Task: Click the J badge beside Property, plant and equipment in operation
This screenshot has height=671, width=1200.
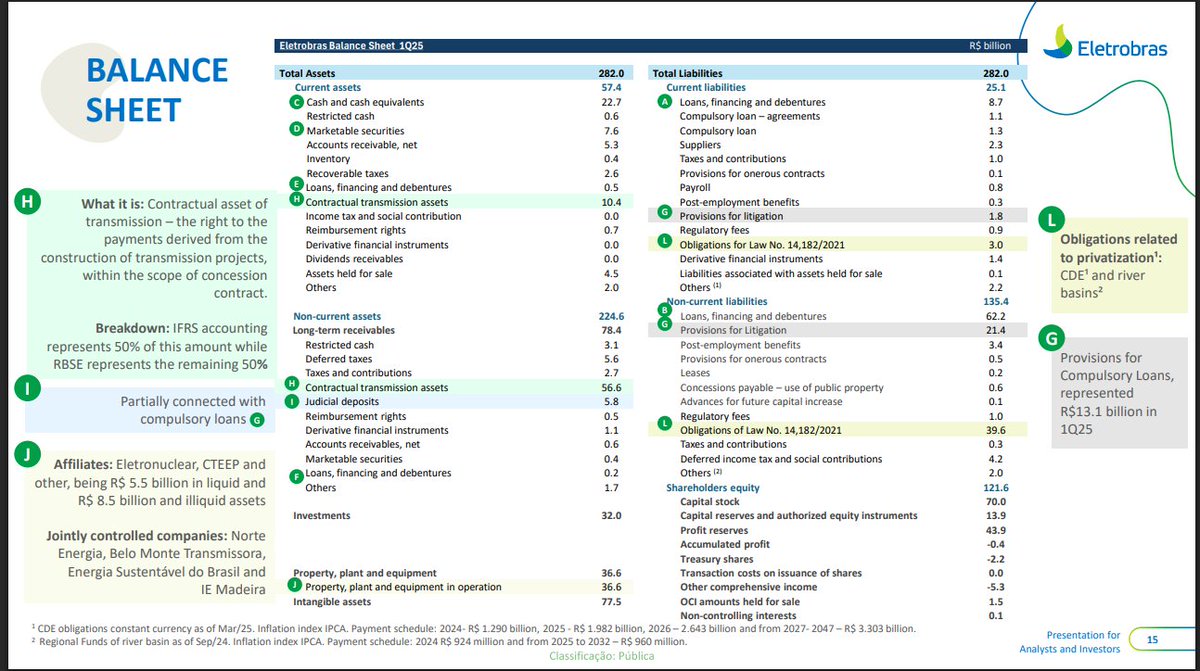Action: coord(295,585)
